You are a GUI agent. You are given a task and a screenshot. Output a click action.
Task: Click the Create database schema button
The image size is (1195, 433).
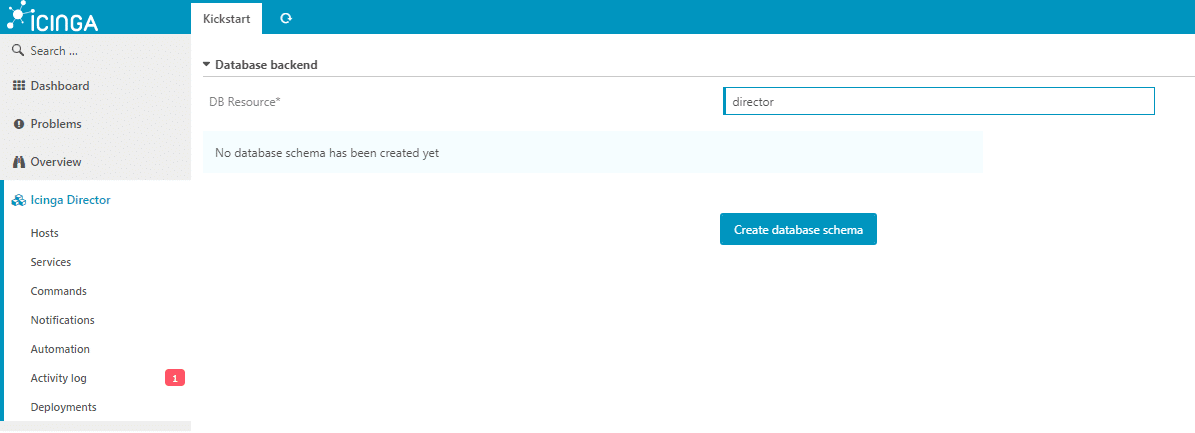798,229
